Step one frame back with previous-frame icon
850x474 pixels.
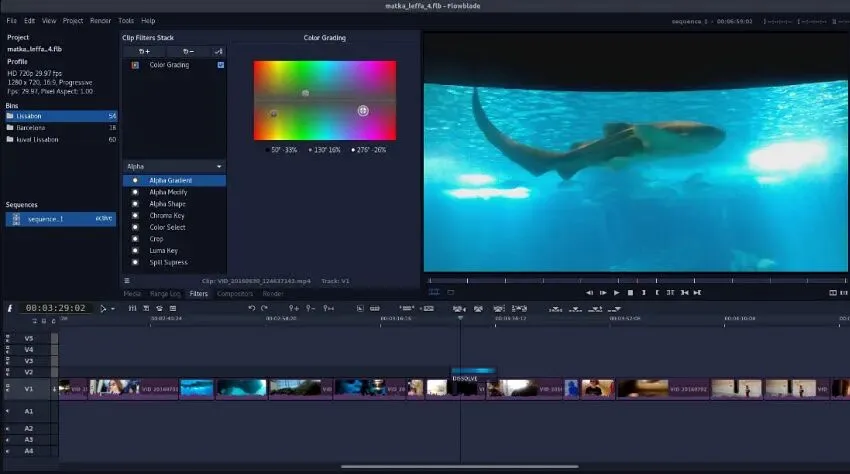click(x=589, y=292)
